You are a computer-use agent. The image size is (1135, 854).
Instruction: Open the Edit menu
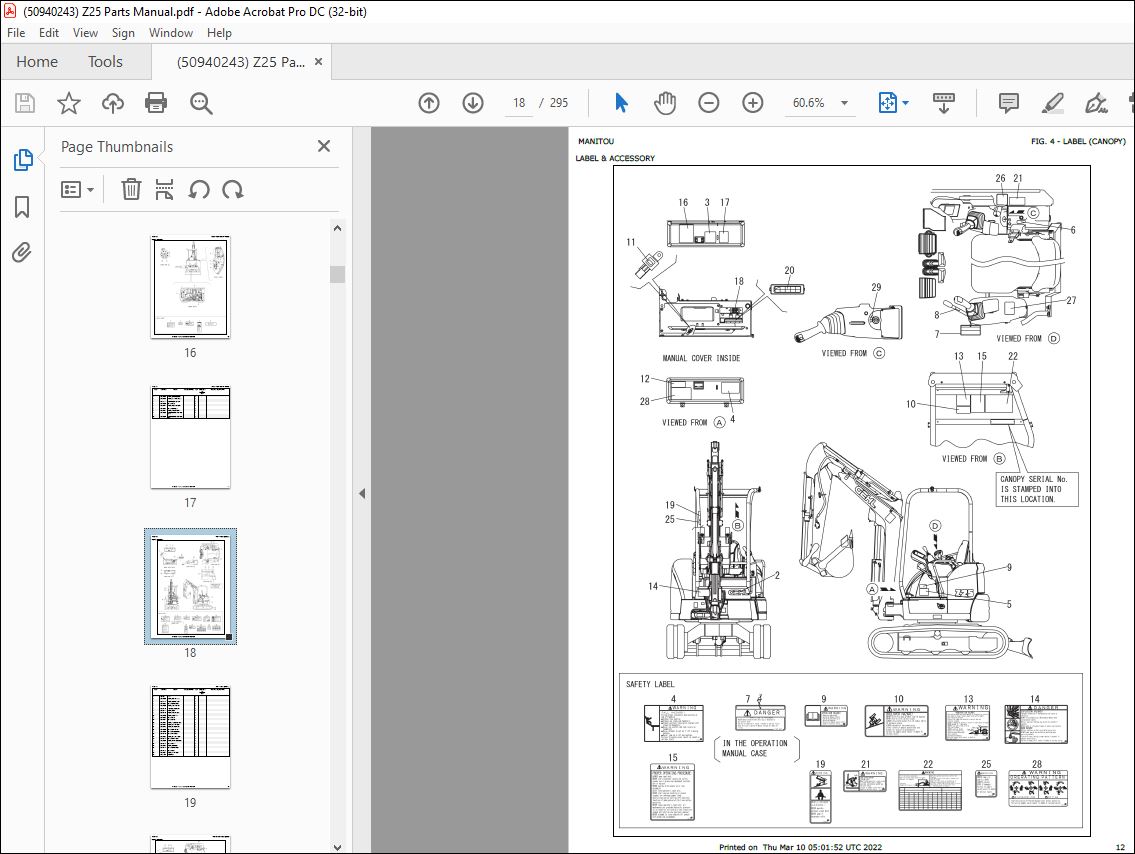click(48, 33)
